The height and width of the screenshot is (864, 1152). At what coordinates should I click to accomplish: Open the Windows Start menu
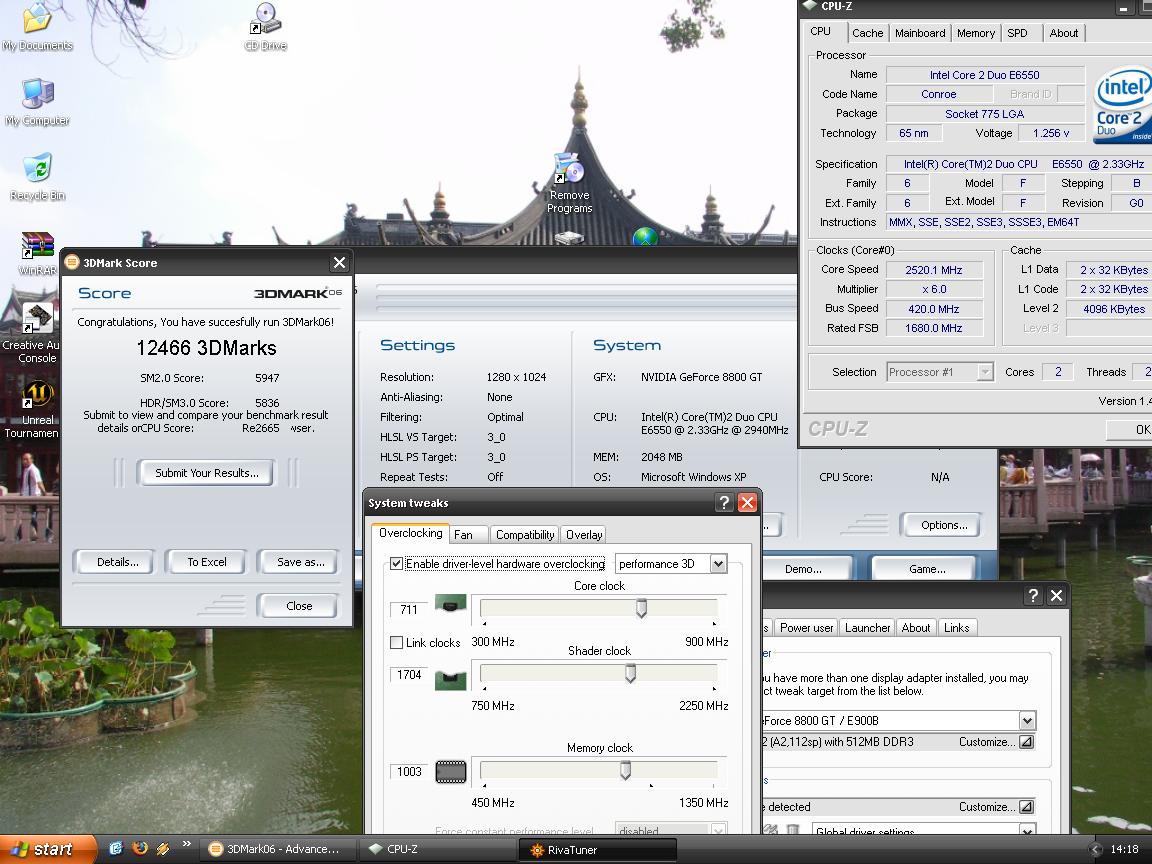pos(47,849)
